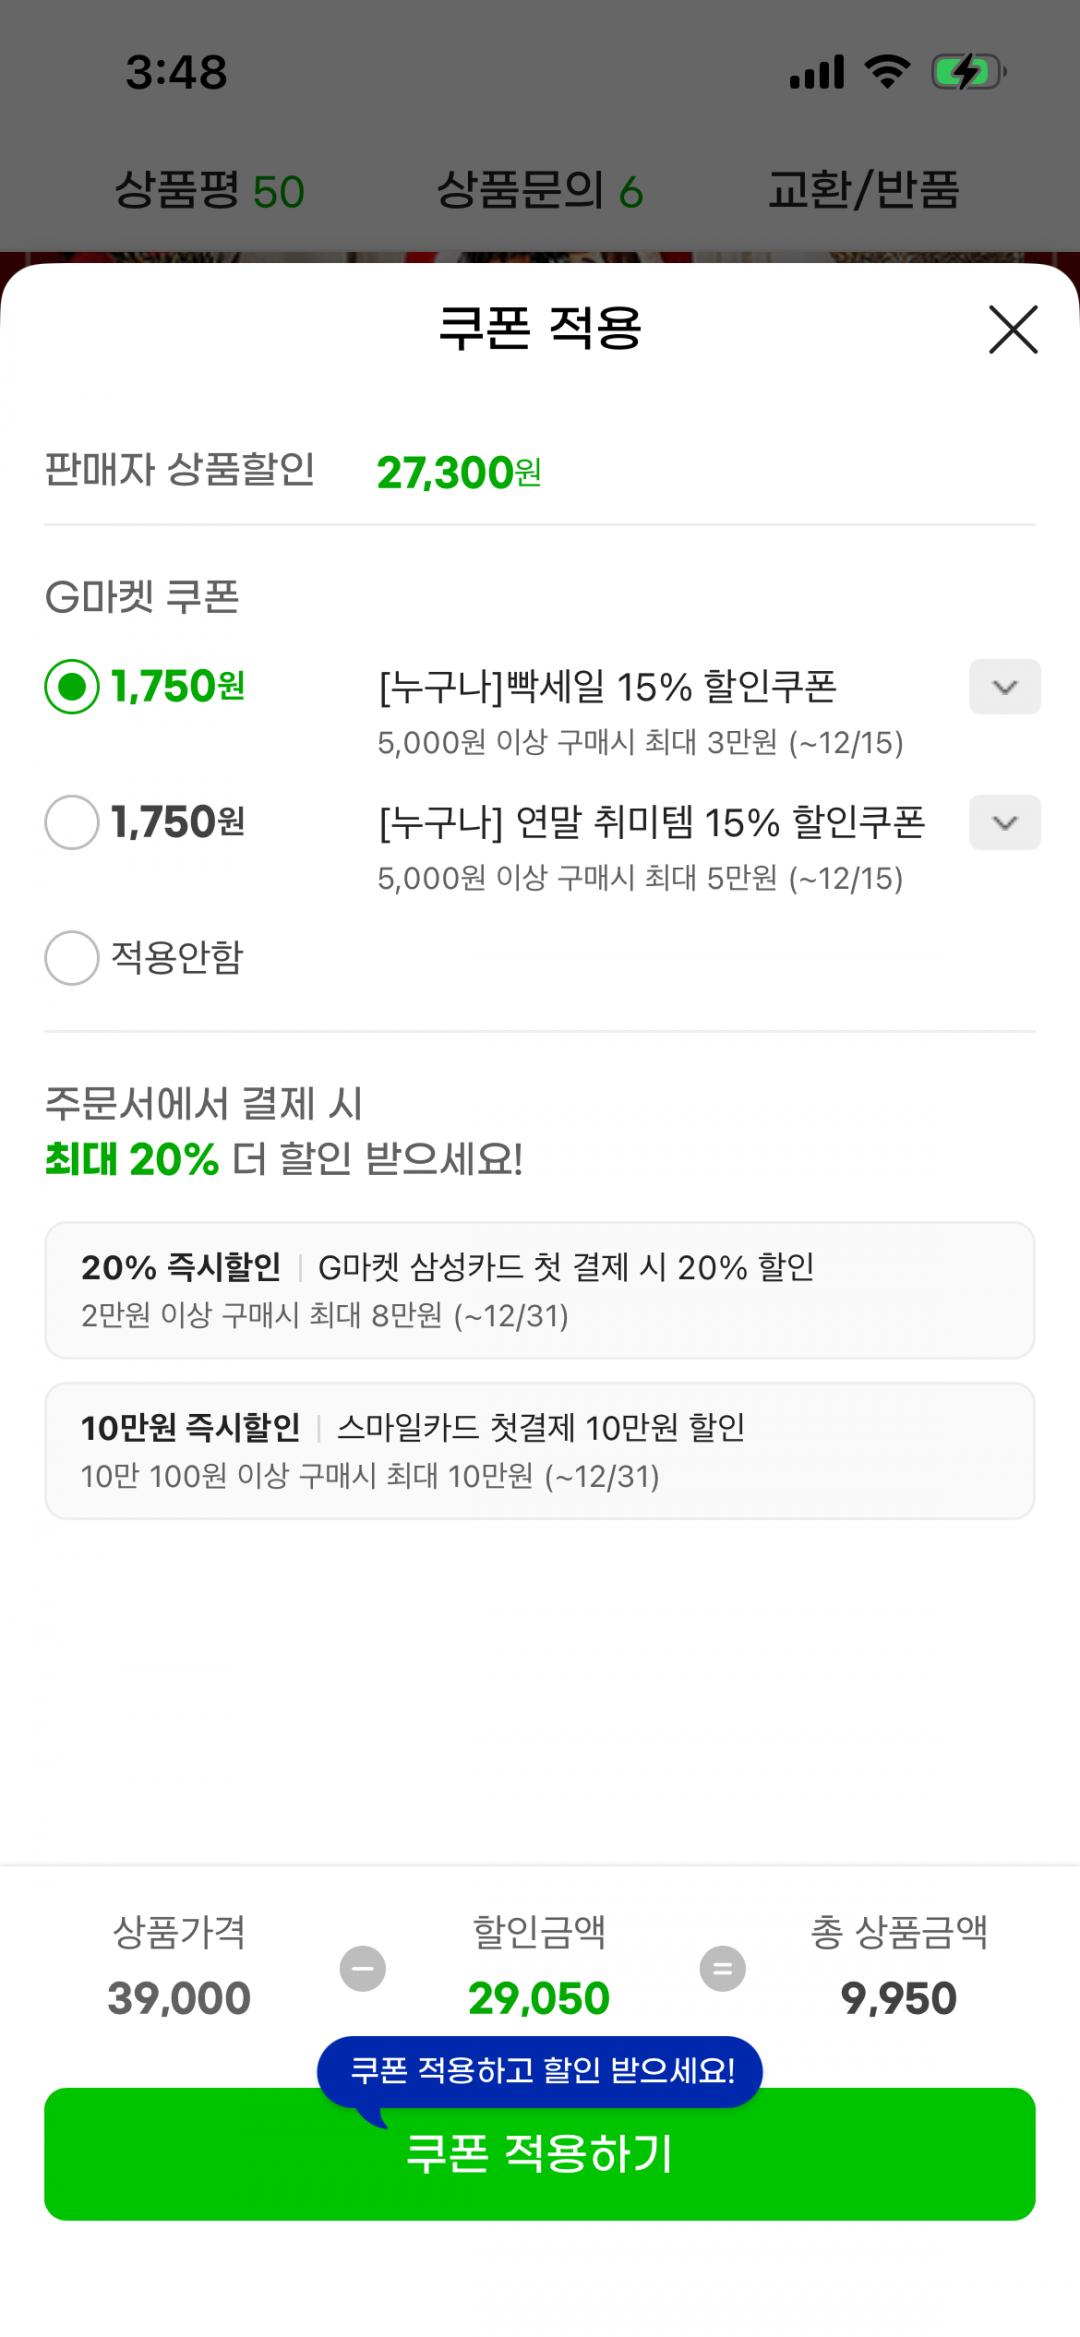1080x2337 pixels.
Task: Tap the cellular signal bars icon
Action: (x=817, y=72)
